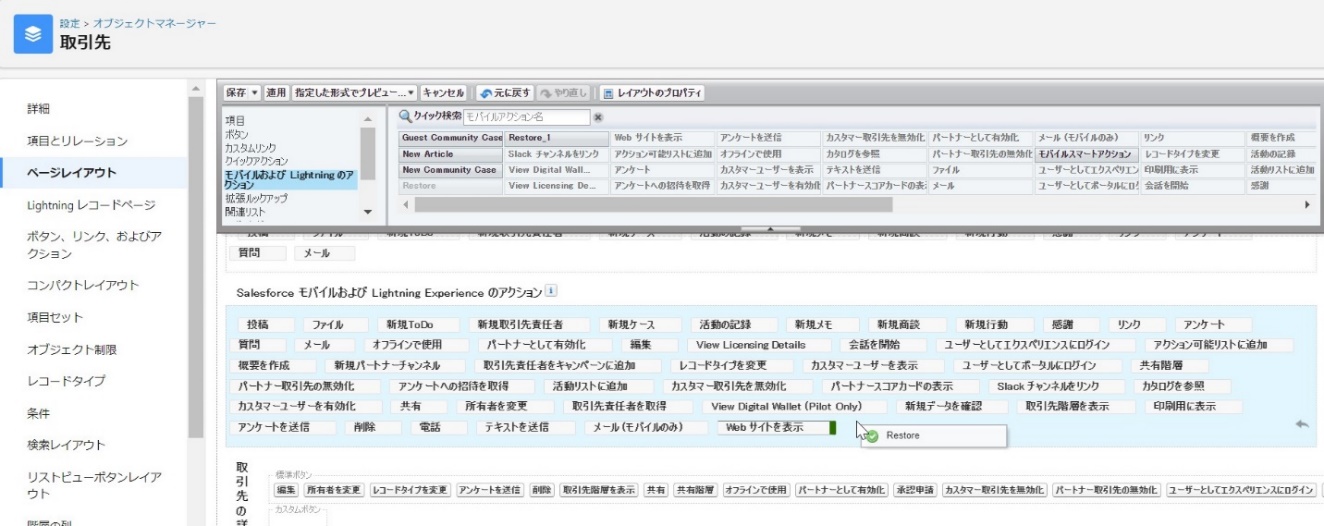Click the greyed redo icon やり直し
Viewport: 1324px width, 526px height.
point(547,93)
